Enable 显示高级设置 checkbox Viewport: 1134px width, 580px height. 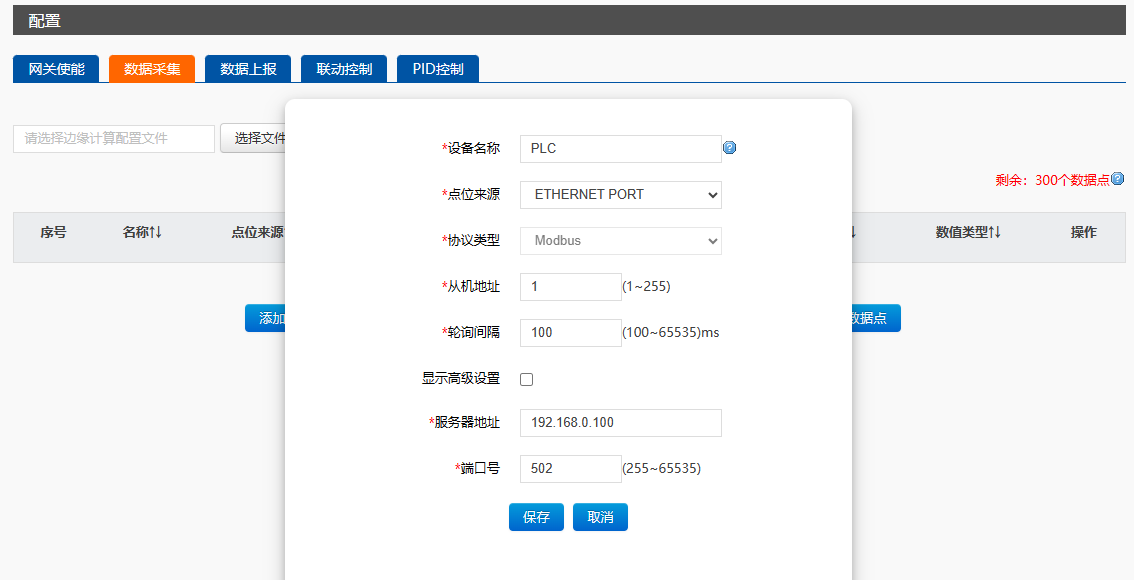pos(527,379)
